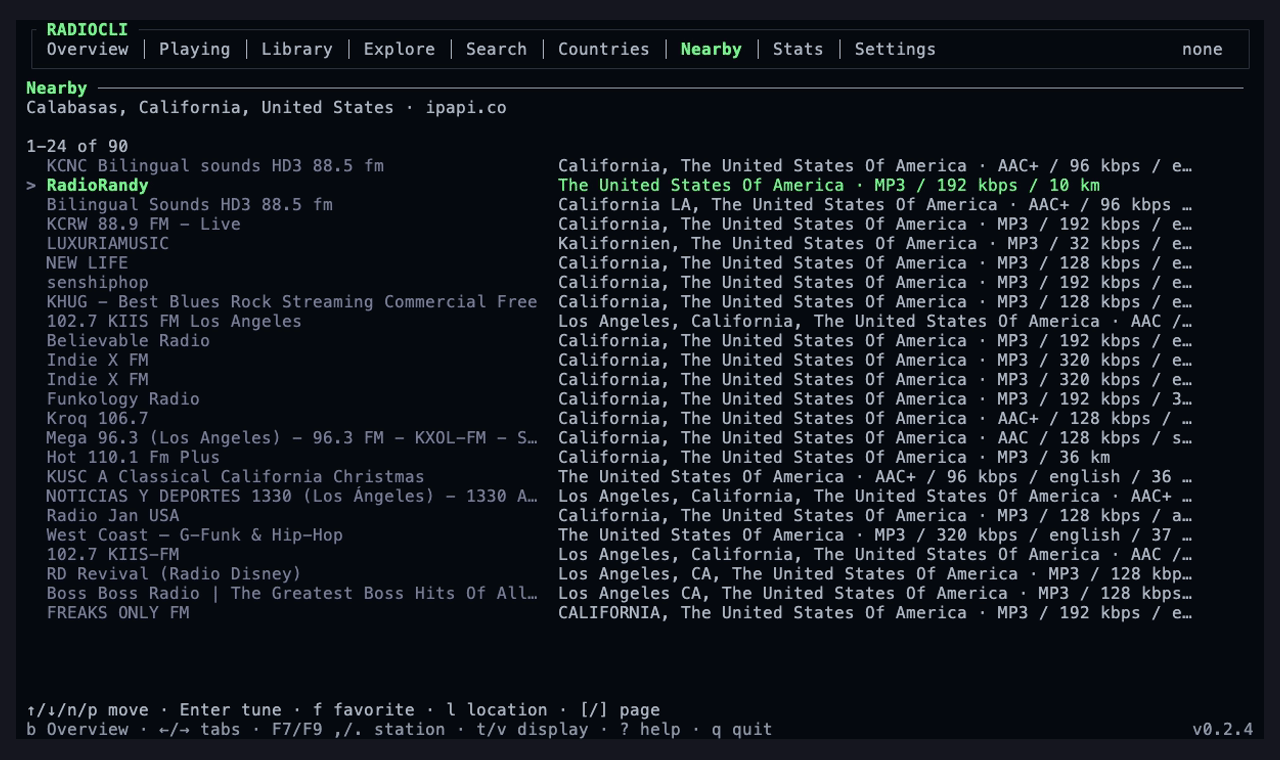Click the '? help' hint in footer
Screen dimensions: 1280x760
point(650,729)
